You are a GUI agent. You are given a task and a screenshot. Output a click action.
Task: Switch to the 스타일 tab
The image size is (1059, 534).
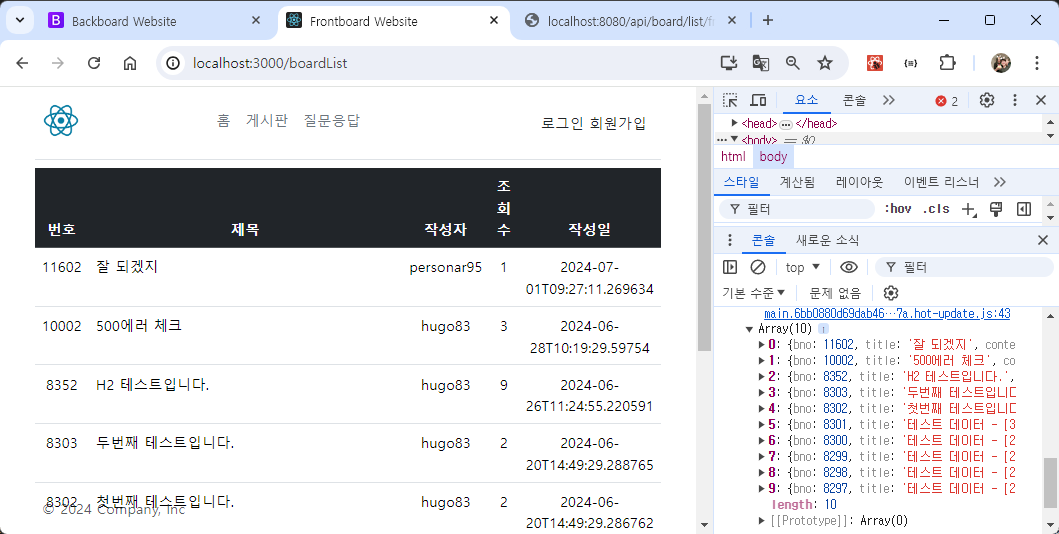[x=742, y=182]
